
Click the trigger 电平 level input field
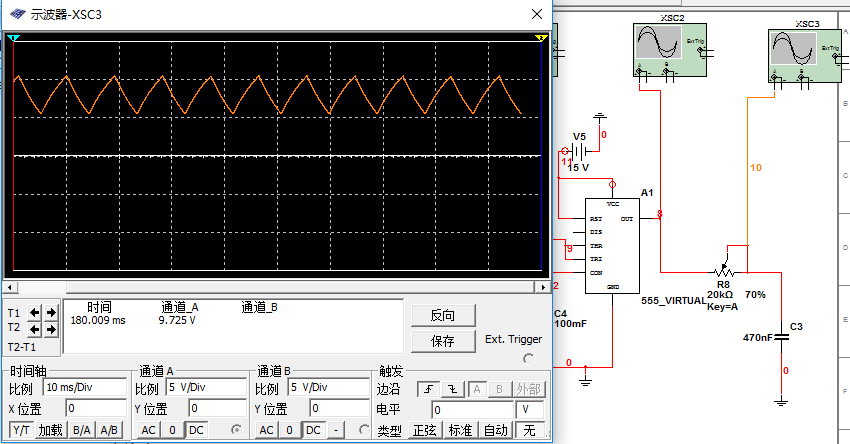(472, 409)
